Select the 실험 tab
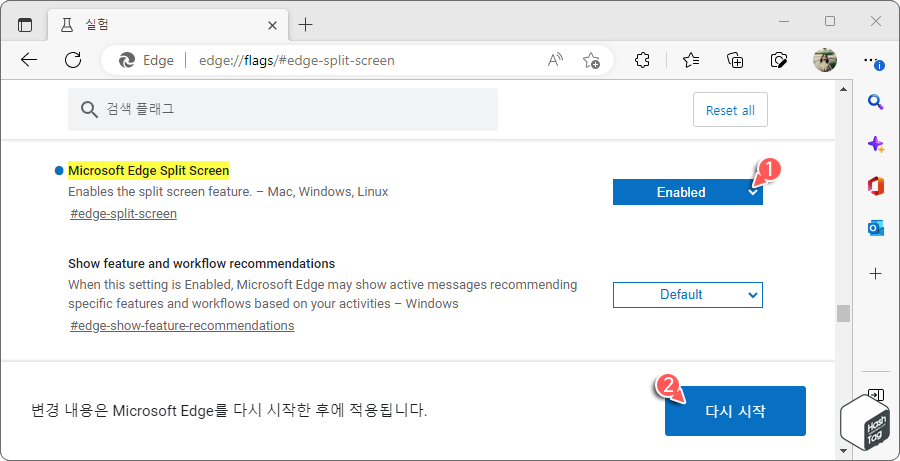 (169, 25)
